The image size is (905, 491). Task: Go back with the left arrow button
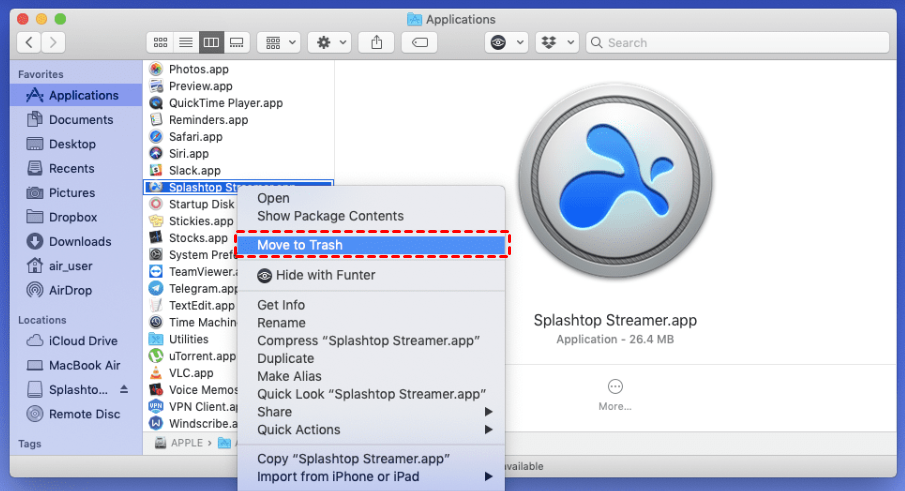click(x=29, y=43)
